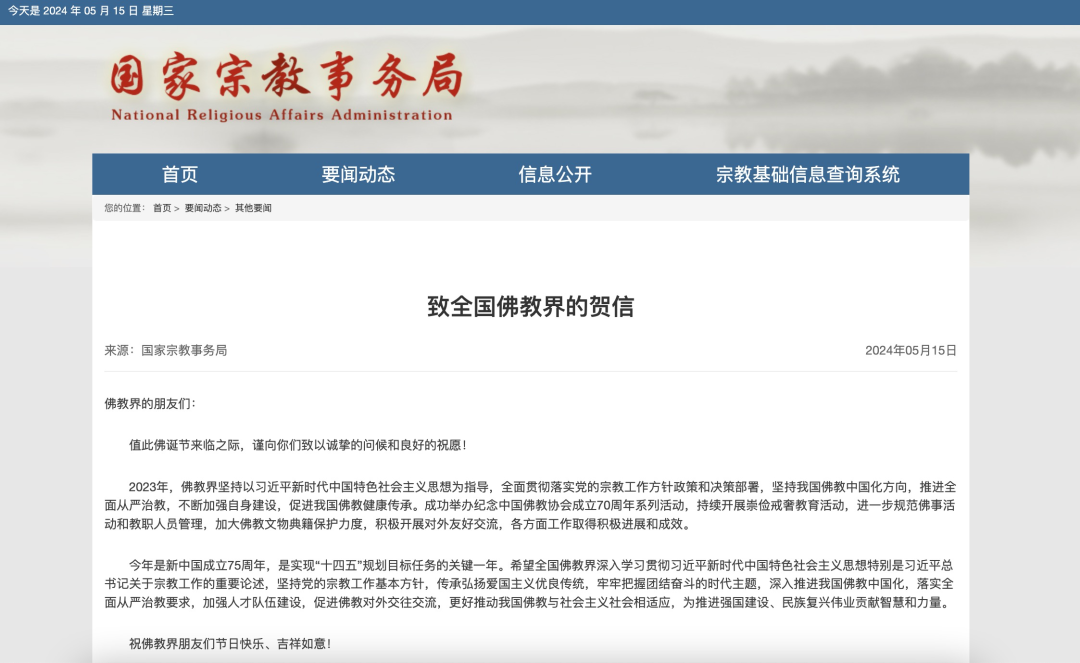The image size is (1080, 663).
Task: Open the 首页 navigation menu item
Action: coord(180,174)
